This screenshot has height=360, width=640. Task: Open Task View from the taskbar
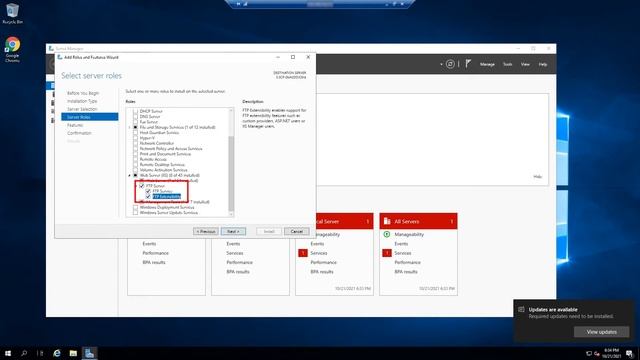(x=40, y=353)
